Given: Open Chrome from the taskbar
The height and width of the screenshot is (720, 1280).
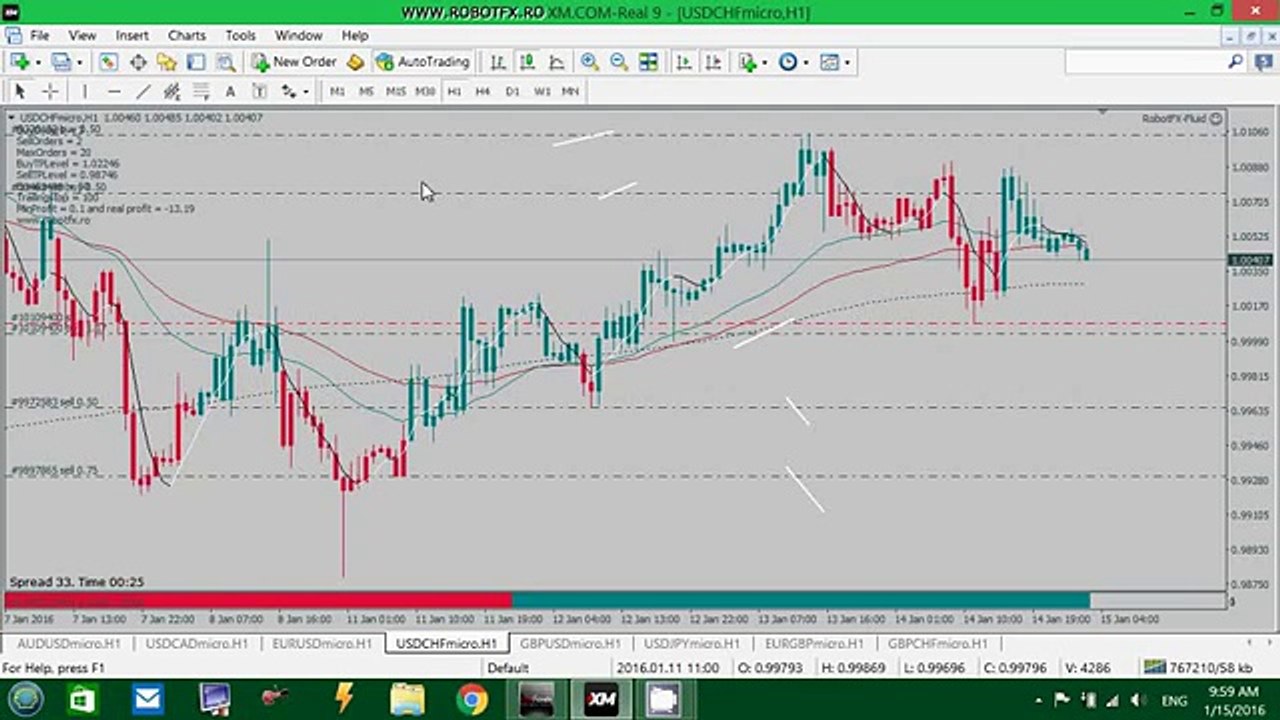Looking at the screenshot, I should (472, 698).
